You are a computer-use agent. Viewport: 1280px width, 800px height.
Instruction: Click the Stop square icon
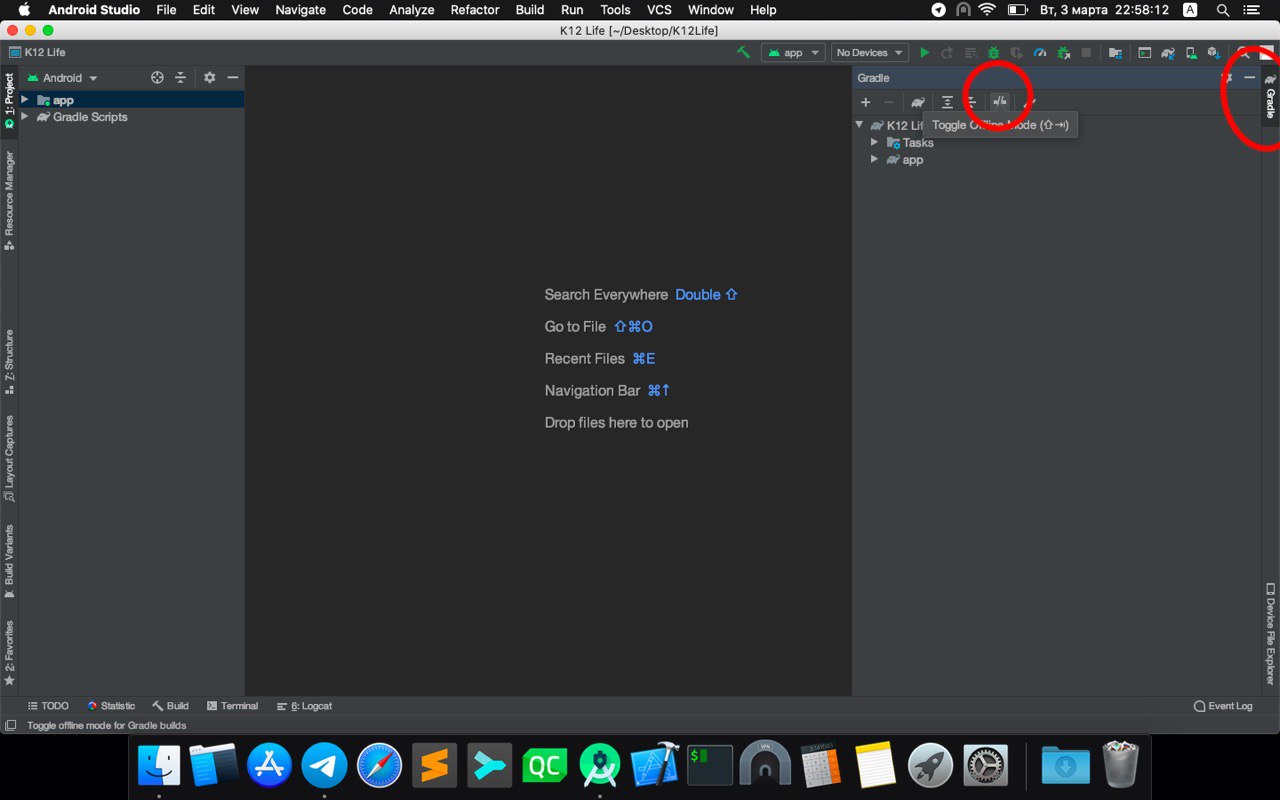[1086, 52]
